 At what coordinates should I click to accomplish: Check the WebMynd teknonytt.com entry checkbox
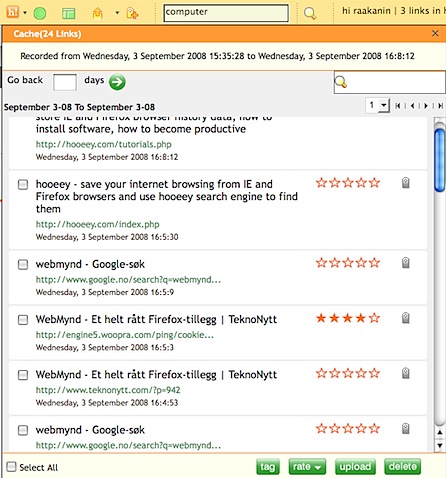pyautogui.click(x=23, y=375)
